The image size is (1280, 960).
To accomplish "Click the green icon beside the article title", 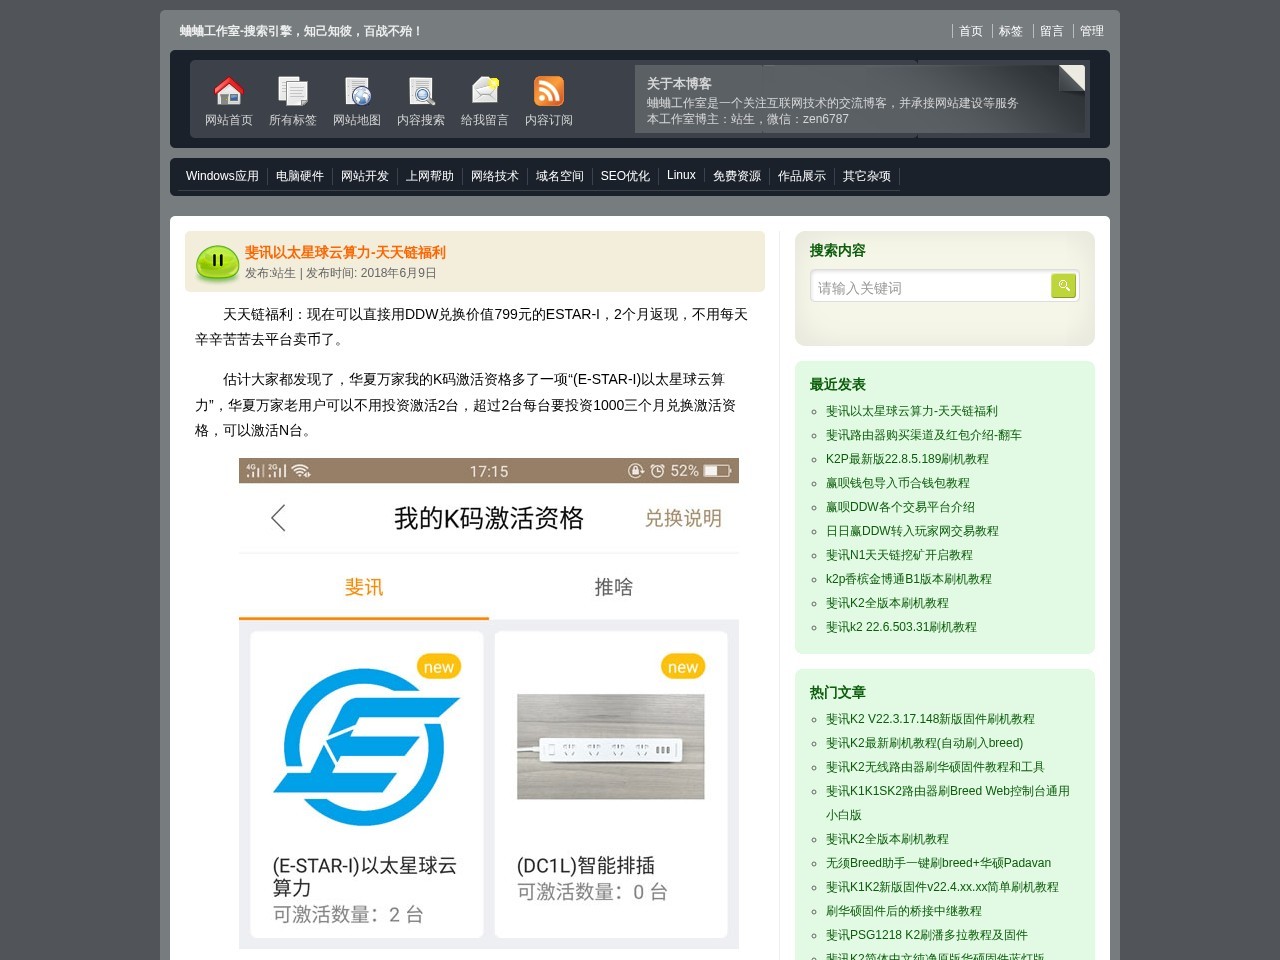I will tap(217, 262).
